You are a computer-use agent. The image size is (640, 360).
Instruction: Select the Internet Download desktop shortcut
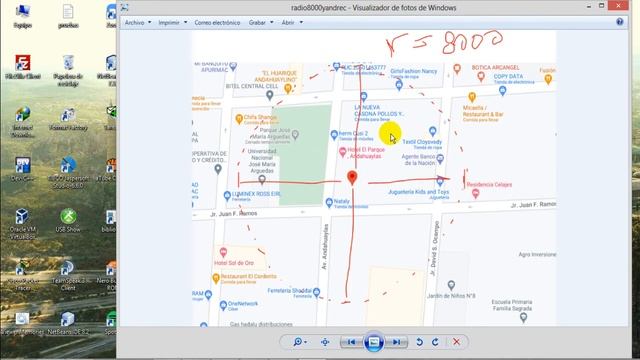[22, 122]
